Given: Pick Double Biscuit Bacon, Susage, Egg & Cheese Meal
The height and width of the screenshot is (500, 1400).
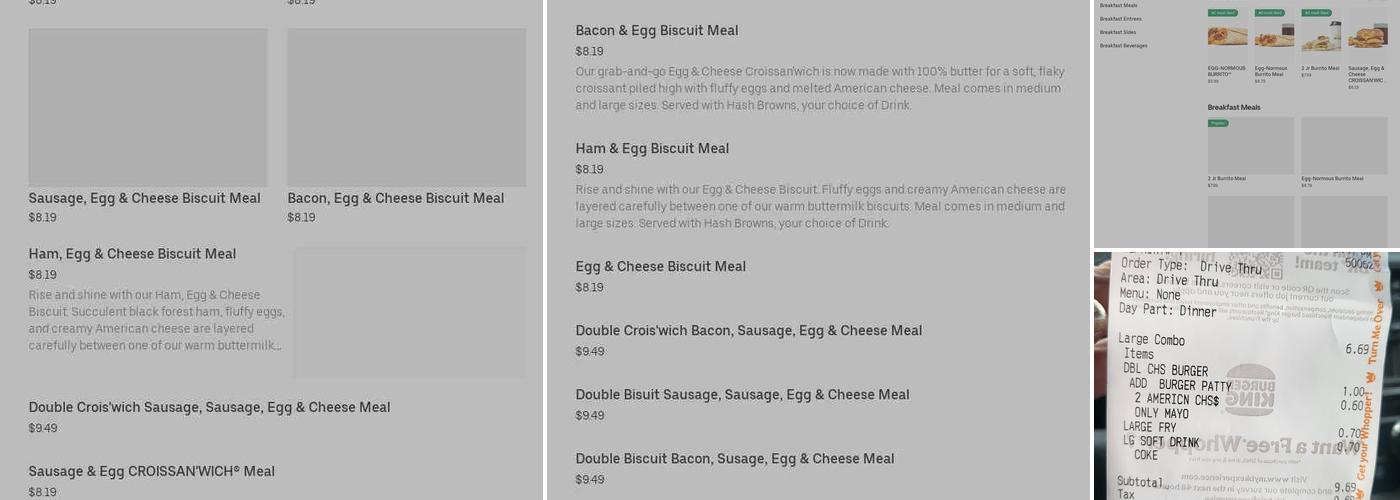Looking at the screenshot, I should tap(734, 459).
